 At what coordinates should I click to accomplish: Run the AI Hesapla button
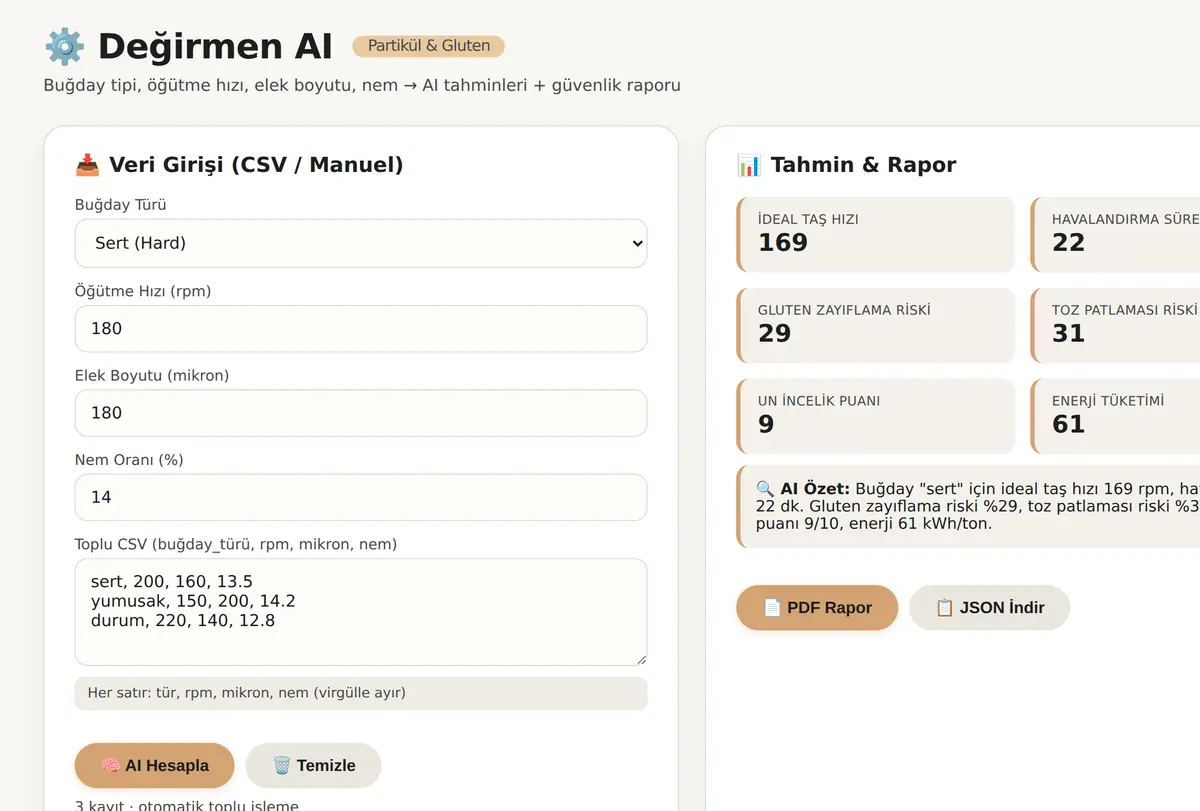[155, 766]
